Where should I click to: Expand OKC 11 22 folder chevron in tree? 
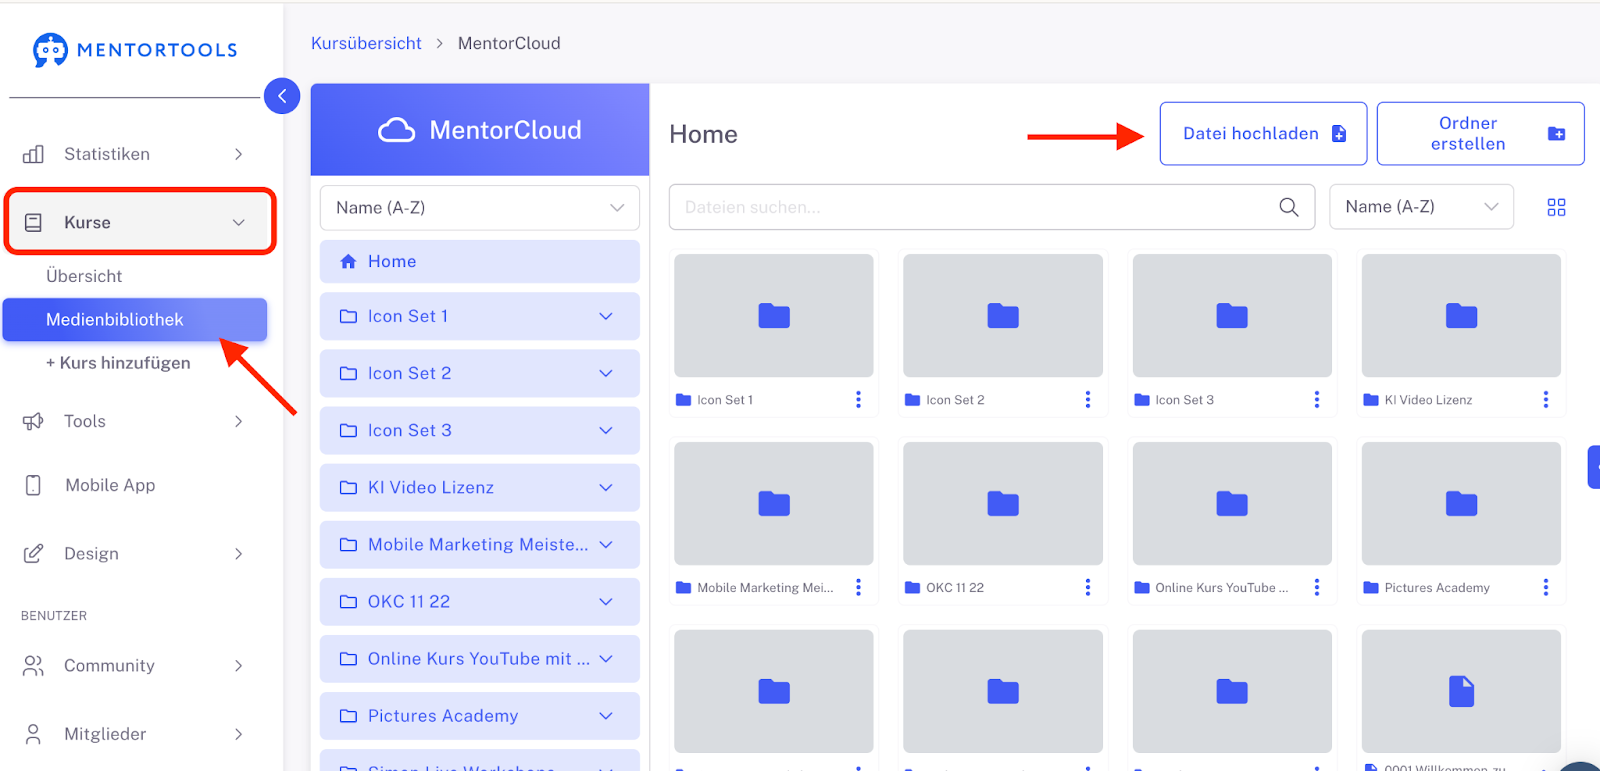click(605, 601)
